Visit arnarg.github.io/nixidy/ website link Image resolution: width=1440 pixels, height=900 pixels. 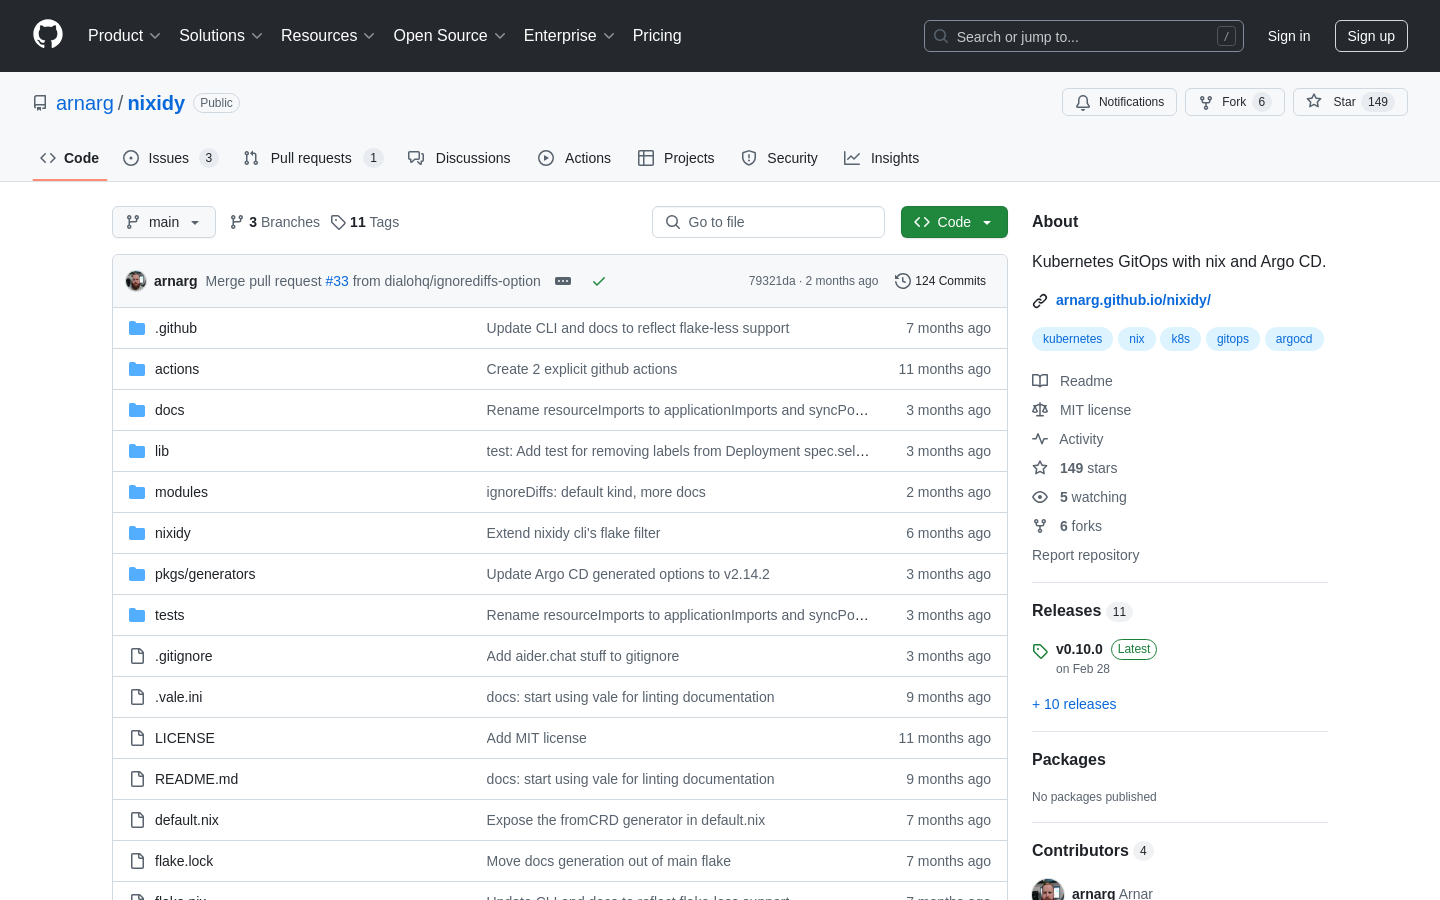pos(1133,300)
